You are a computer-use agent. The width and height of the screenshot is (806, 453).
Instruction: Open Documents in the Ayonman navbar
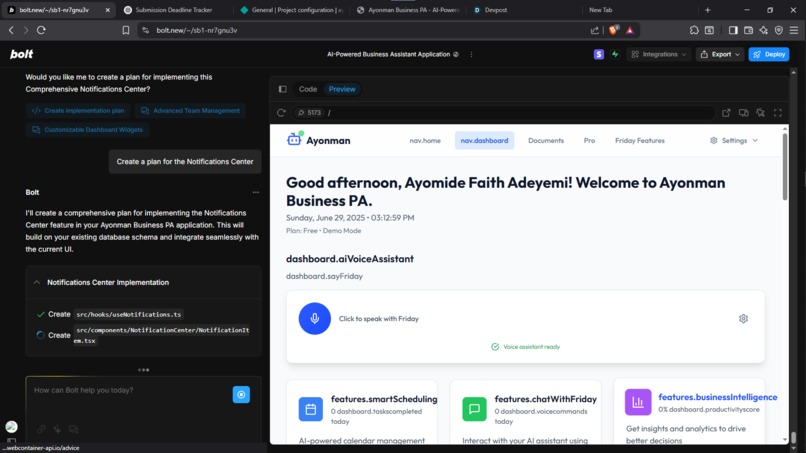click(546, 140)
